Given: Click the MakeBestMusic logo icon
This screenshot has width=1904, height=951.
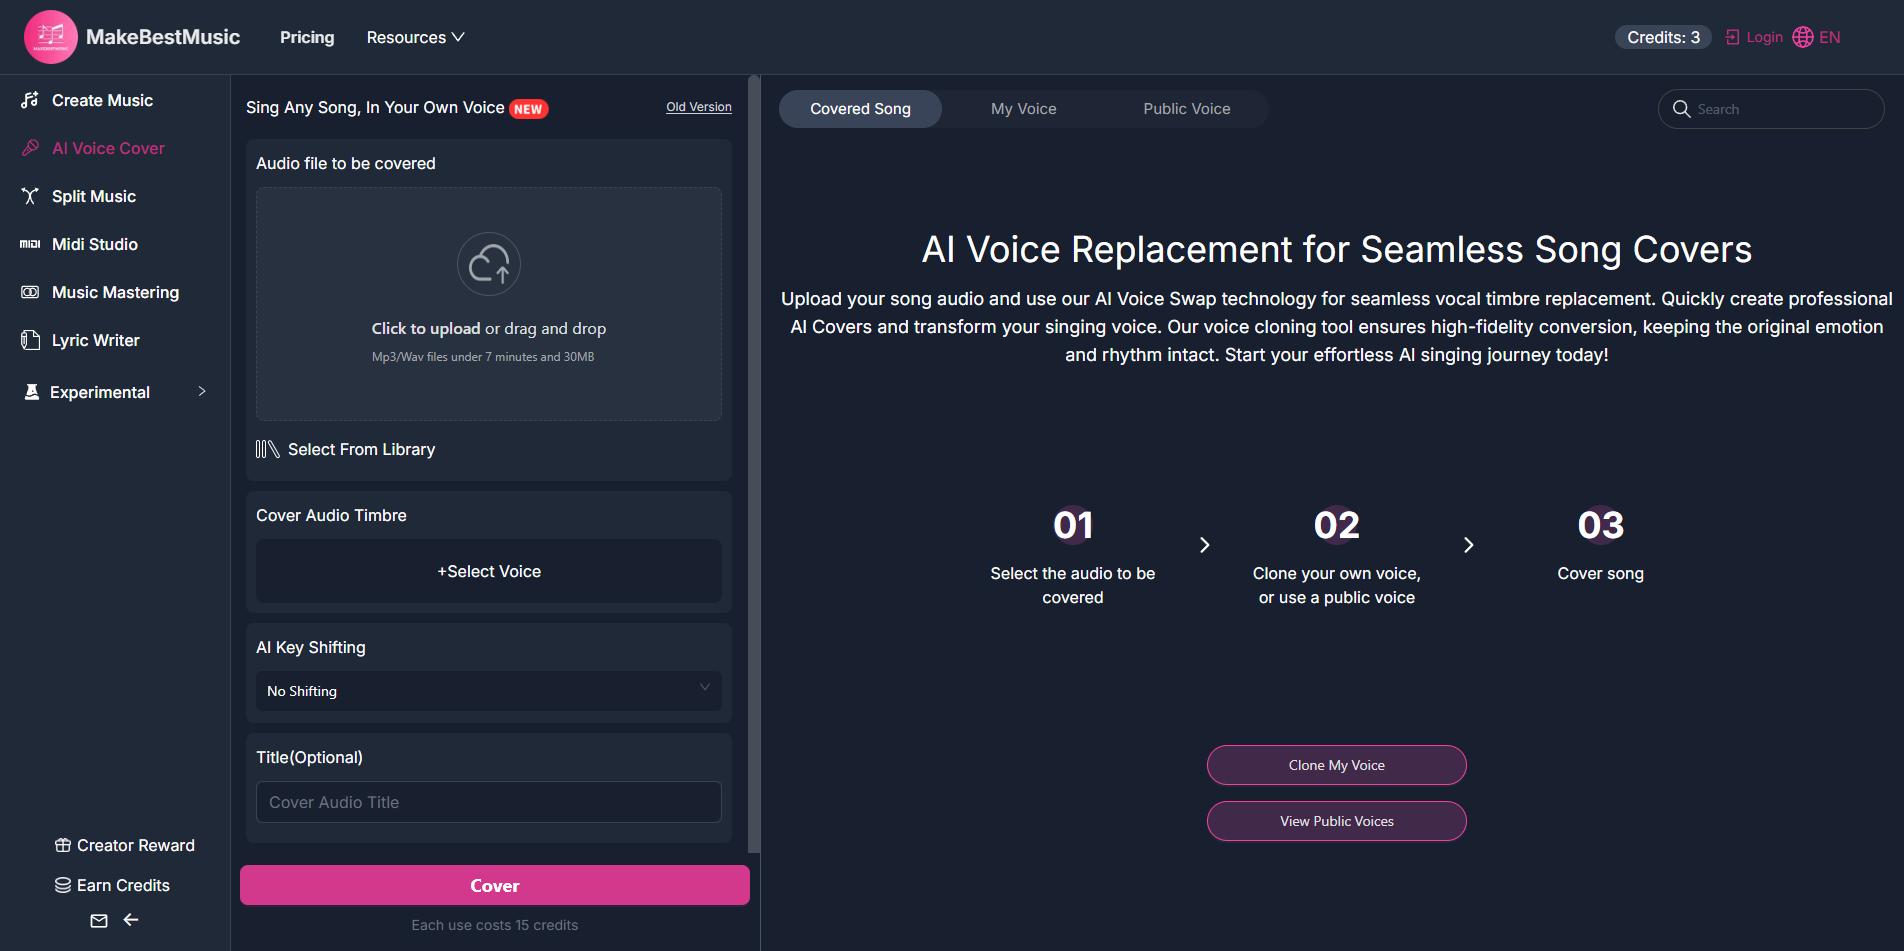Looking at the screenshot, I should [50, 37].
